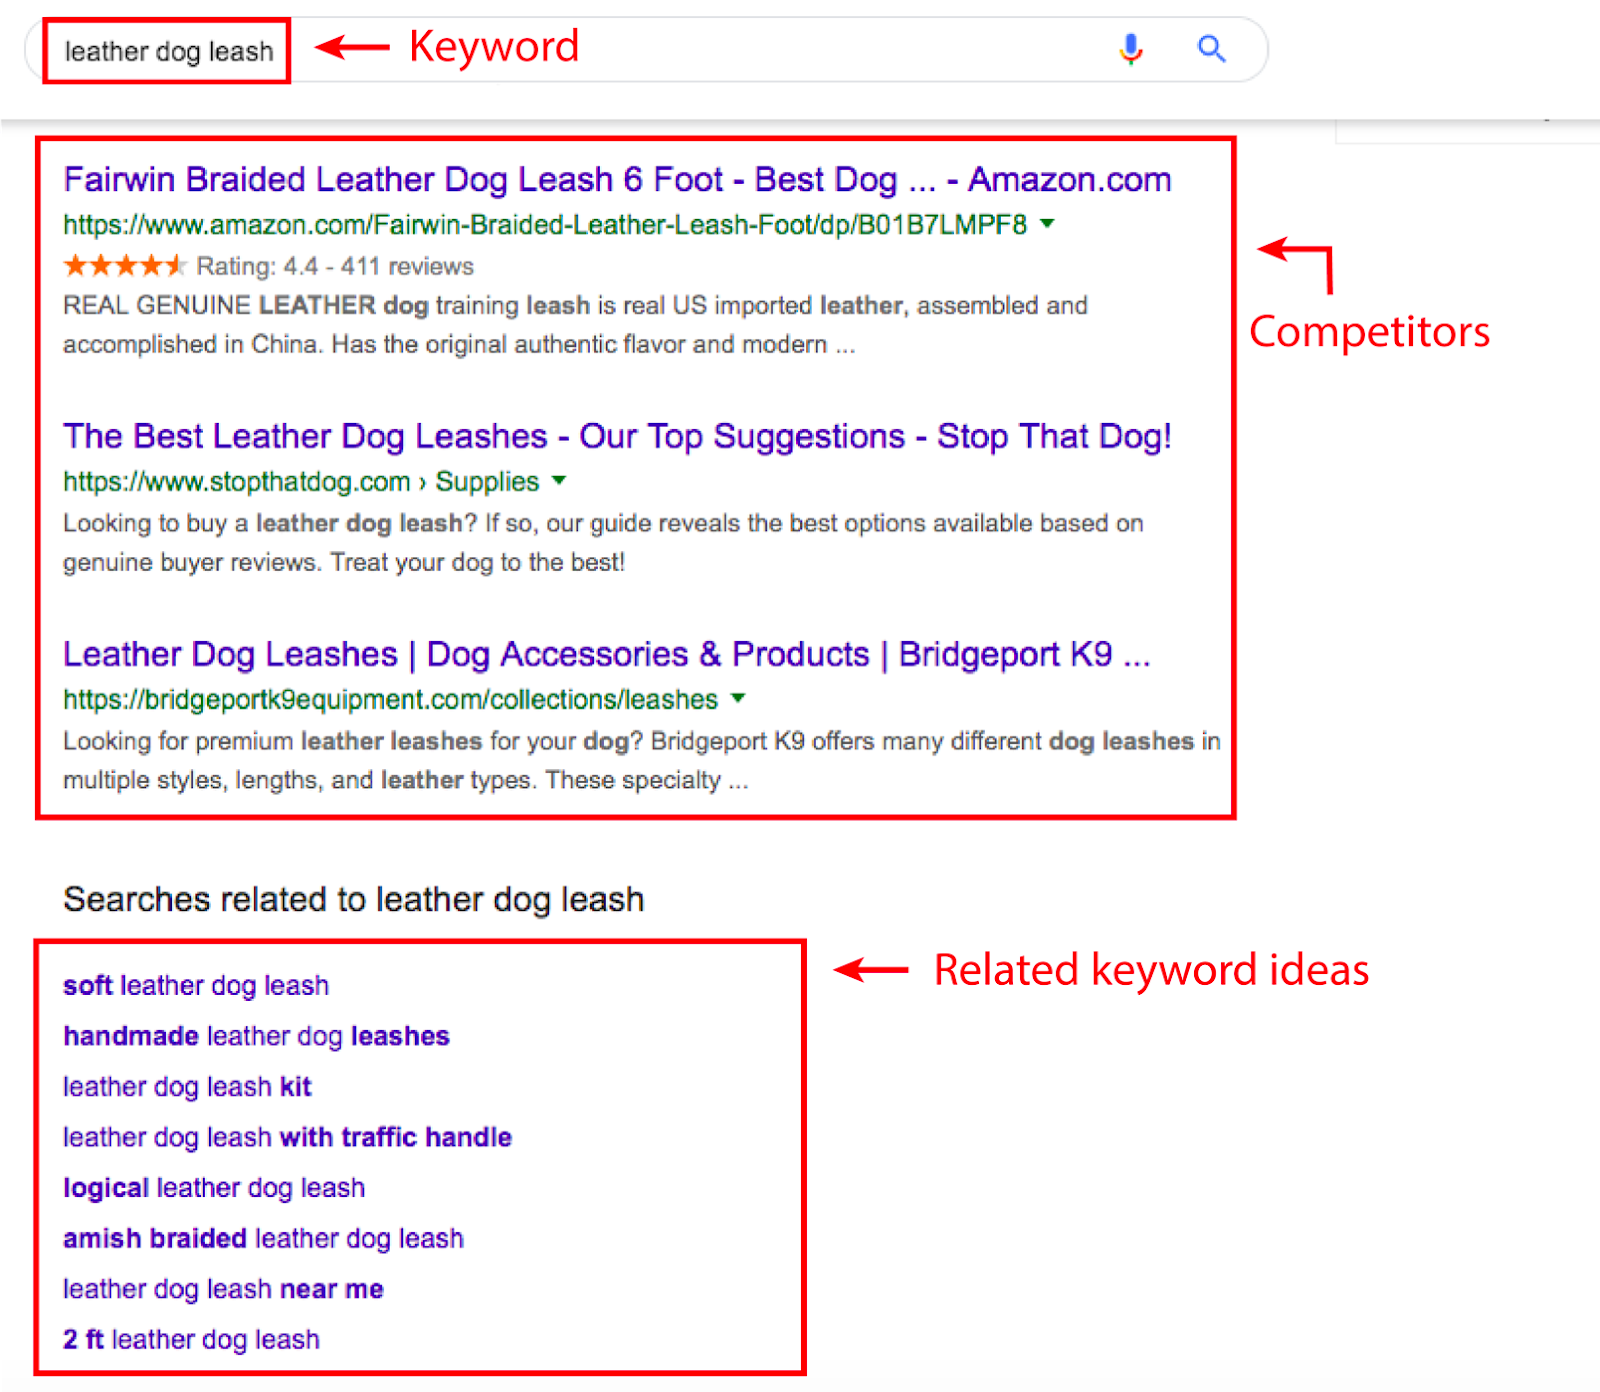Screen dimensions: 1600x1392
Task: Click the voice search microphone icon
Action: coord(1131,48)
